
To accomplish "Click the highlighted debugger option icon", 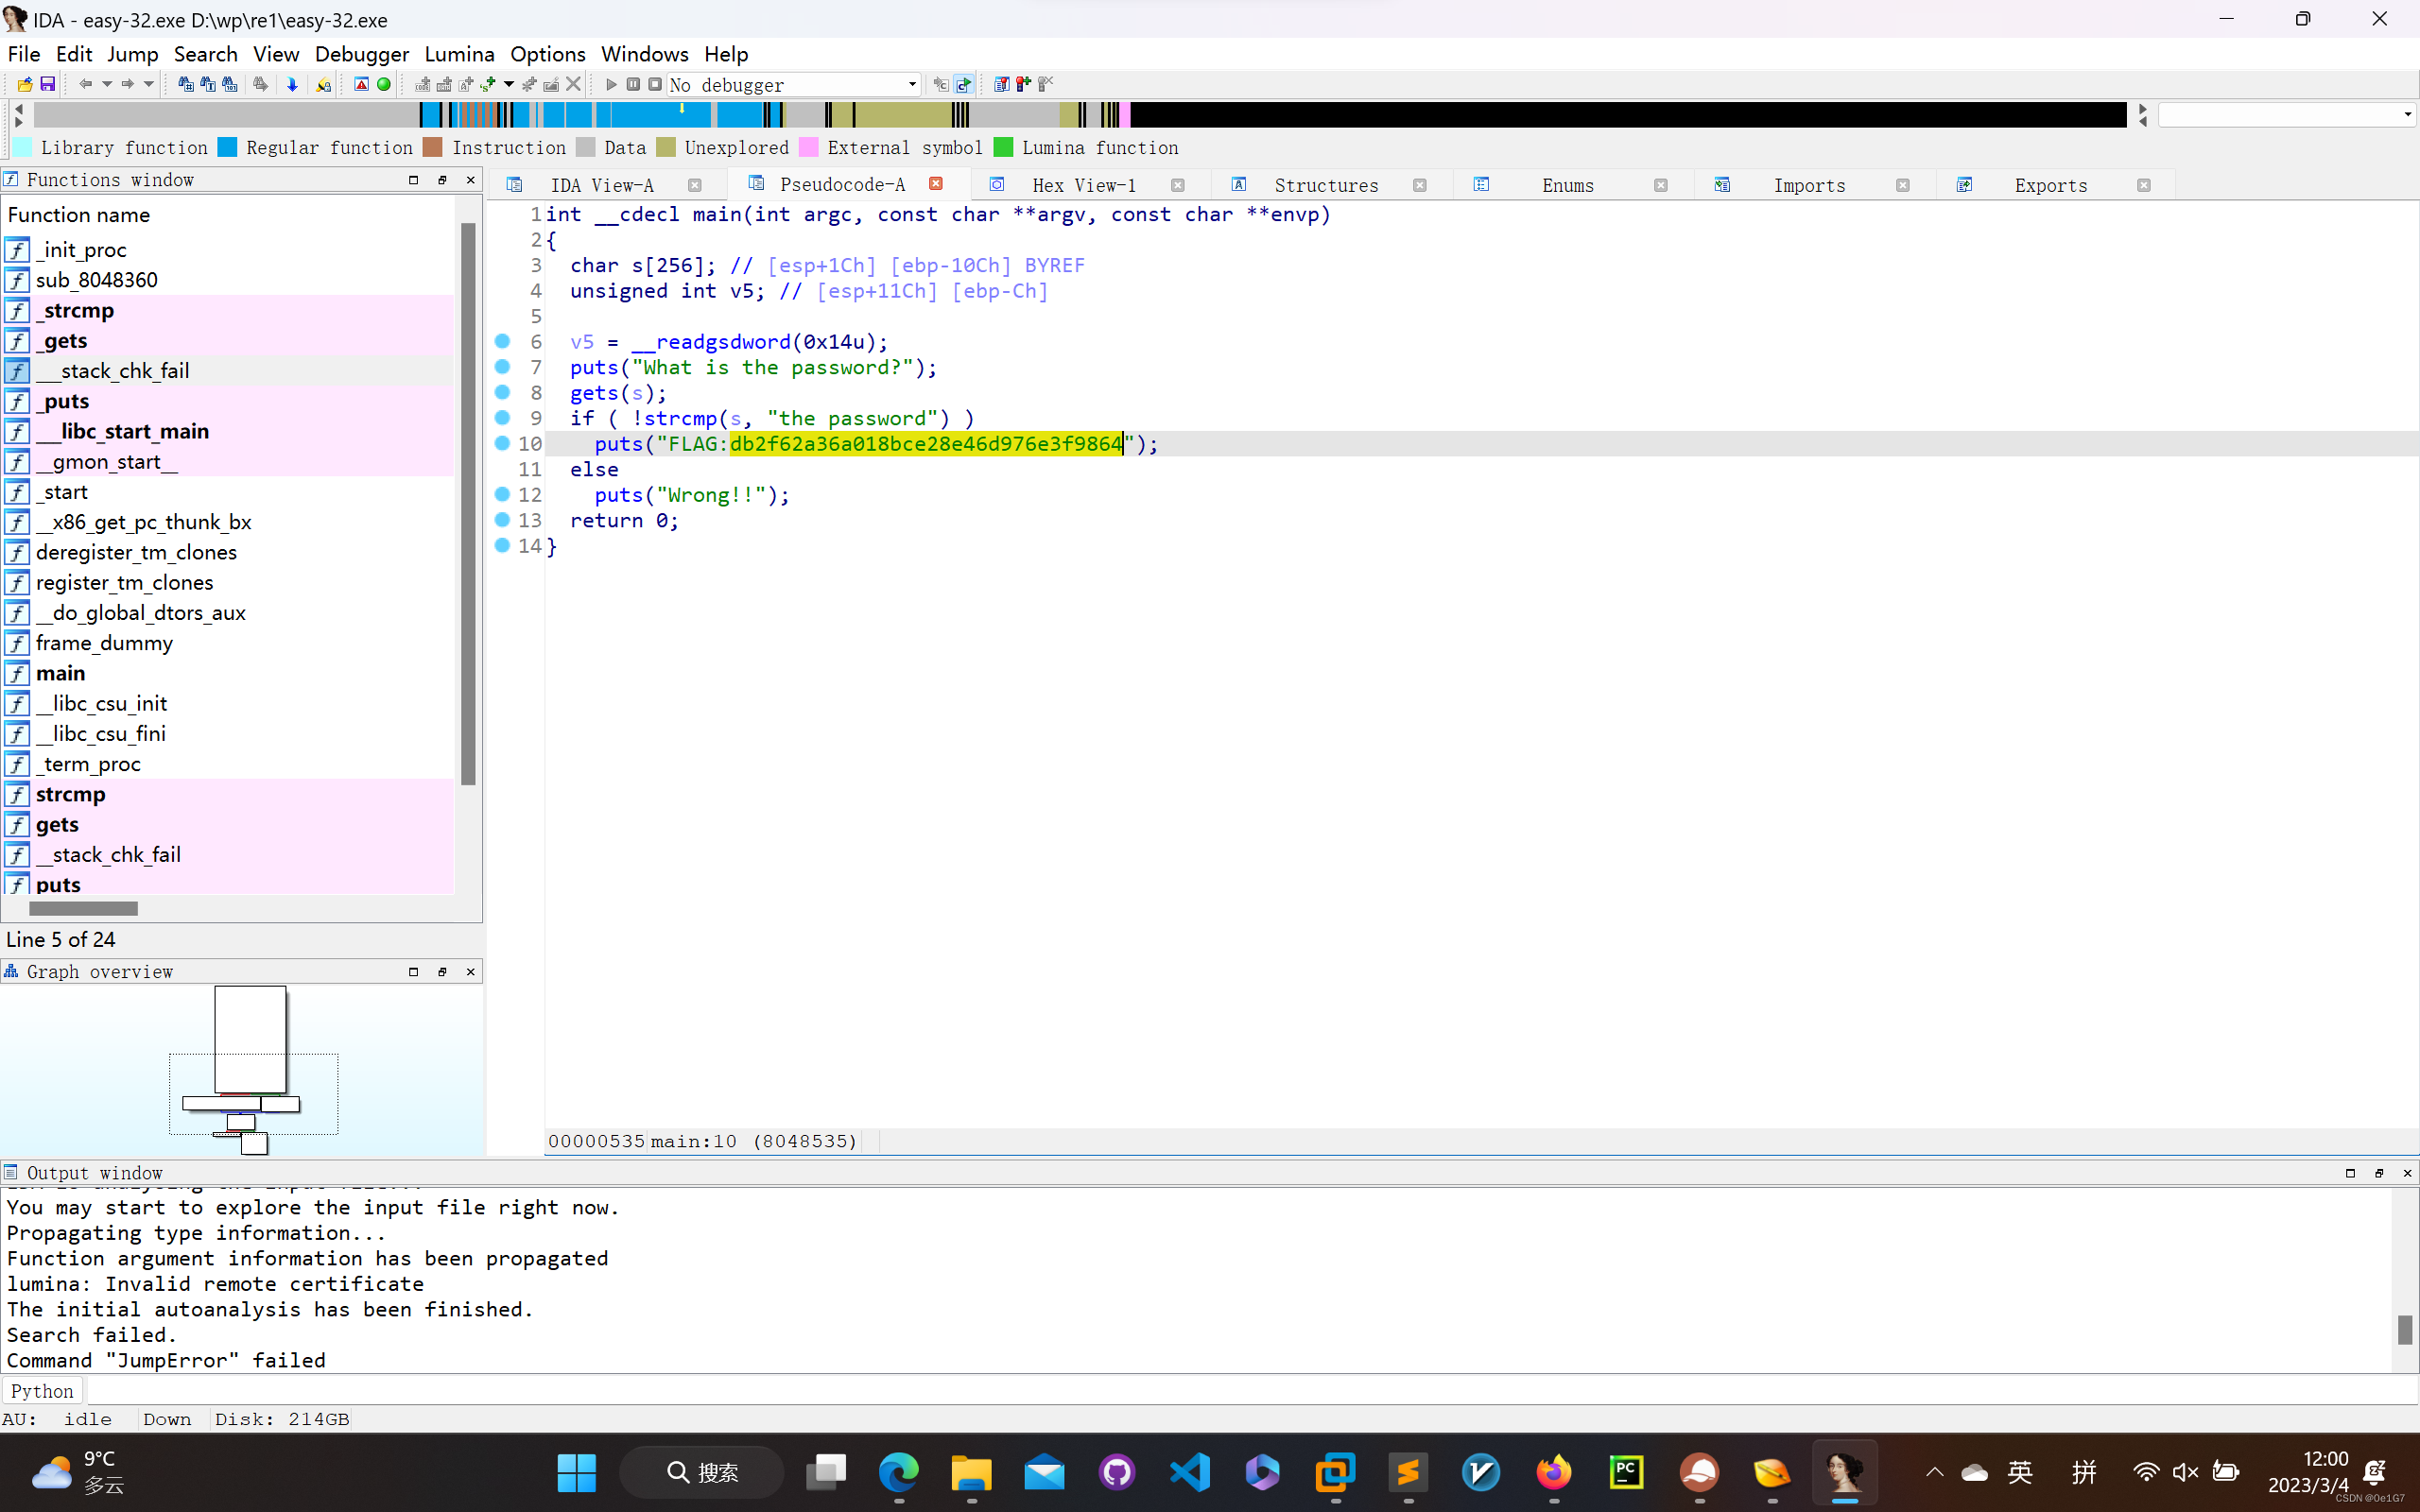I will click(963, 85).
